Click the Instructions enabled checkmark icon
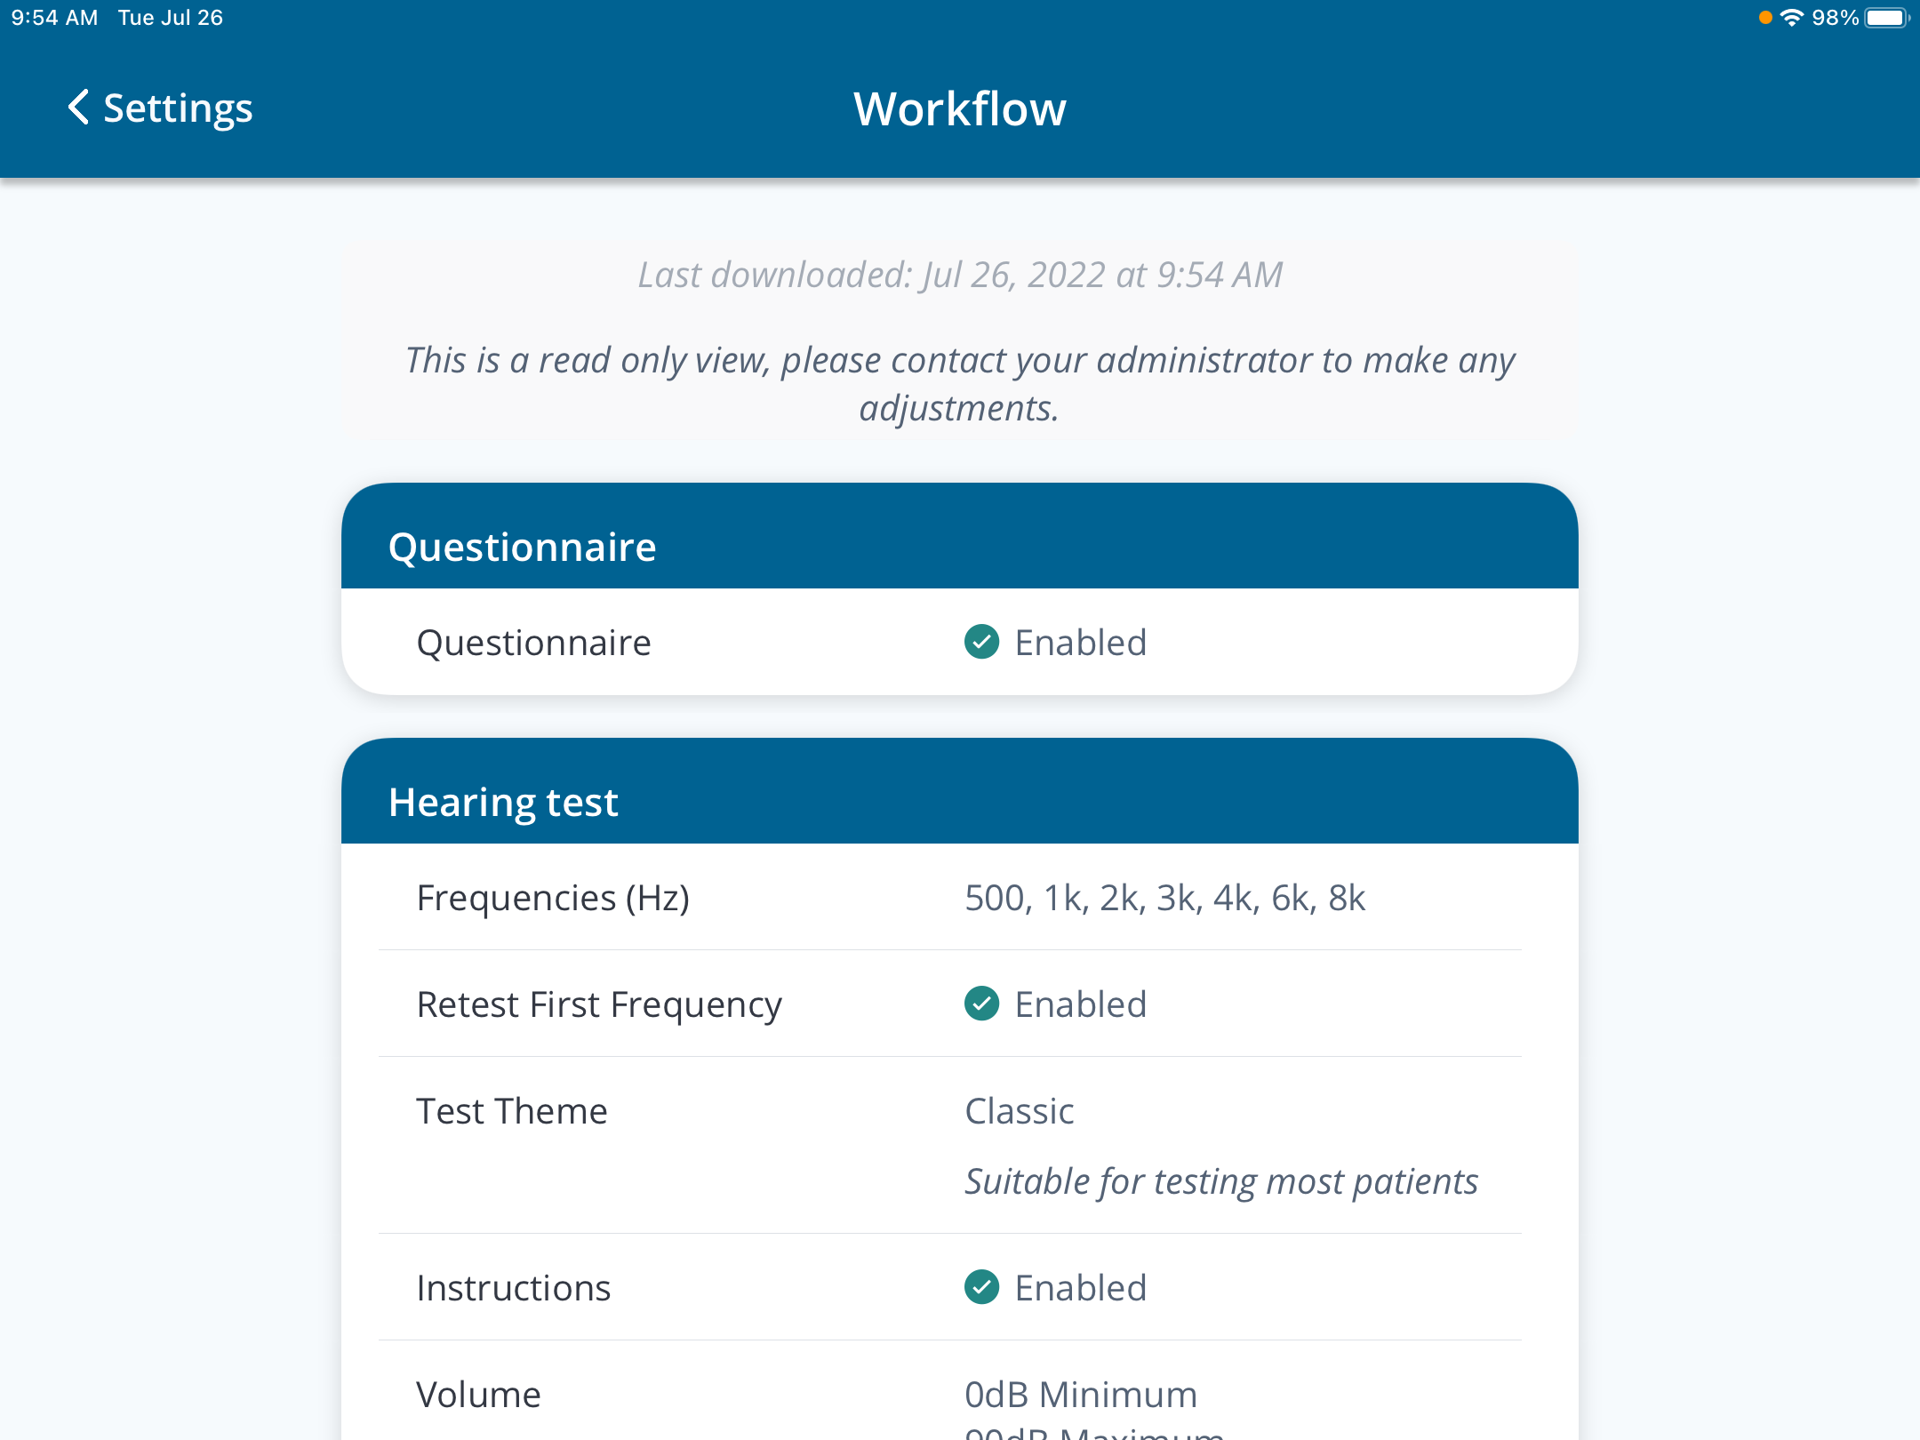Image resolution: width=1920 pixels, height=1440 pixels. click(981, 1287)
